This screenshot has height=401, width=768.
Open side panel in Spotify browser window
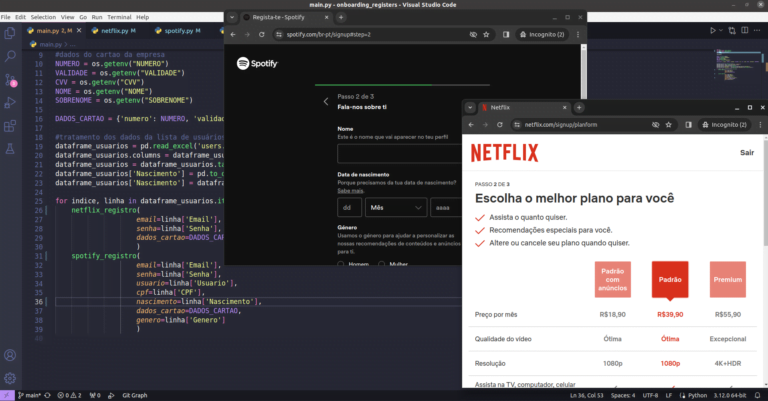[506, 35]
